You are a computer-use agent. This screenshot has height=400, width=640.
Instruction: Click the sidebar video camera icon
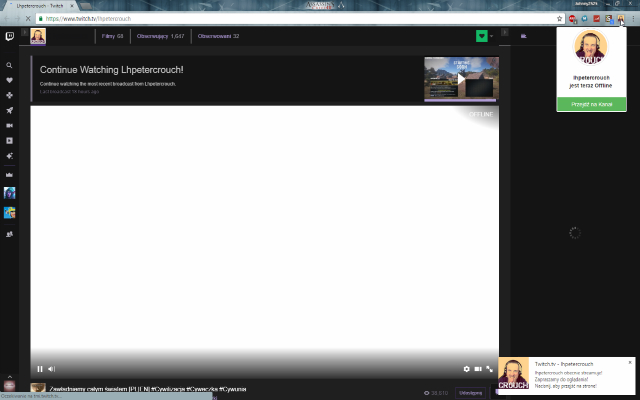pos(9,126)
